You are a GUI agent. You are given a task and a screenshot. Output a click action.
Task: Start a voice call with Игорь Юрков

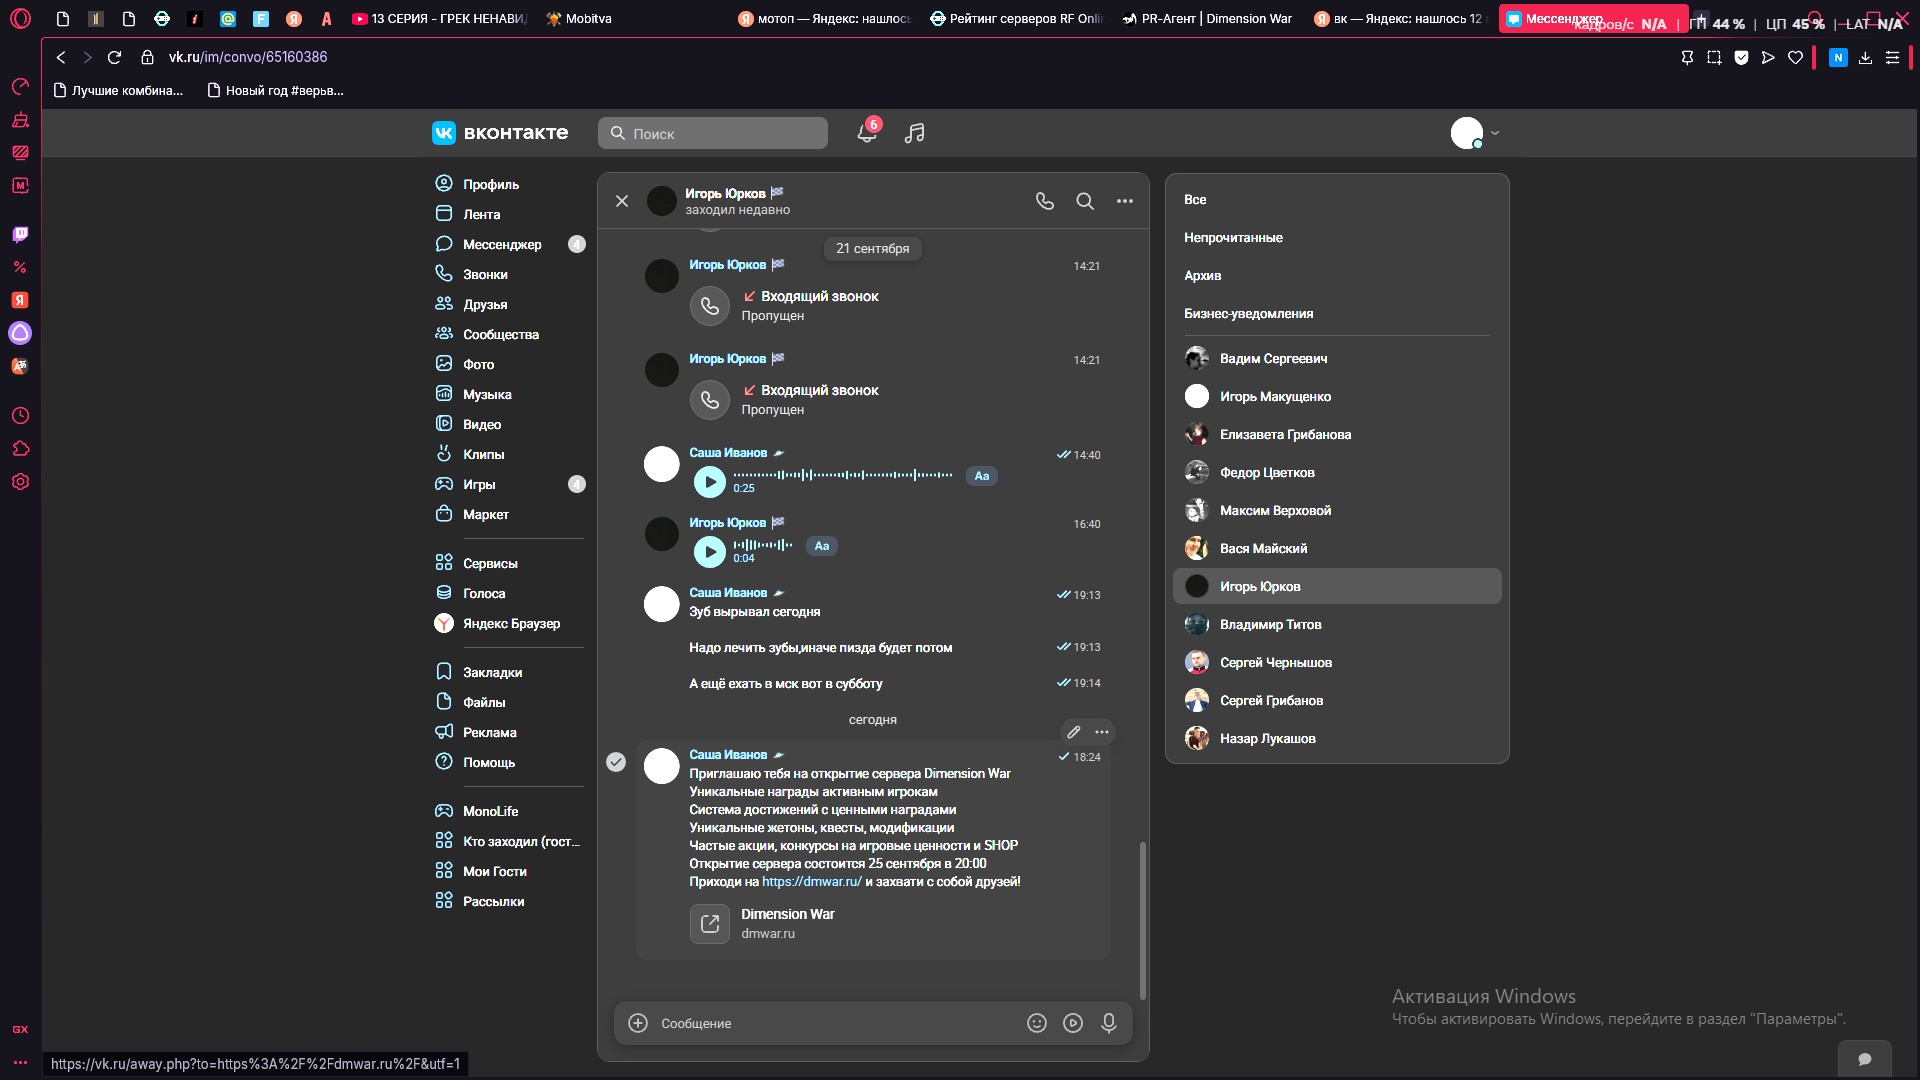(x=1045, y=201)
